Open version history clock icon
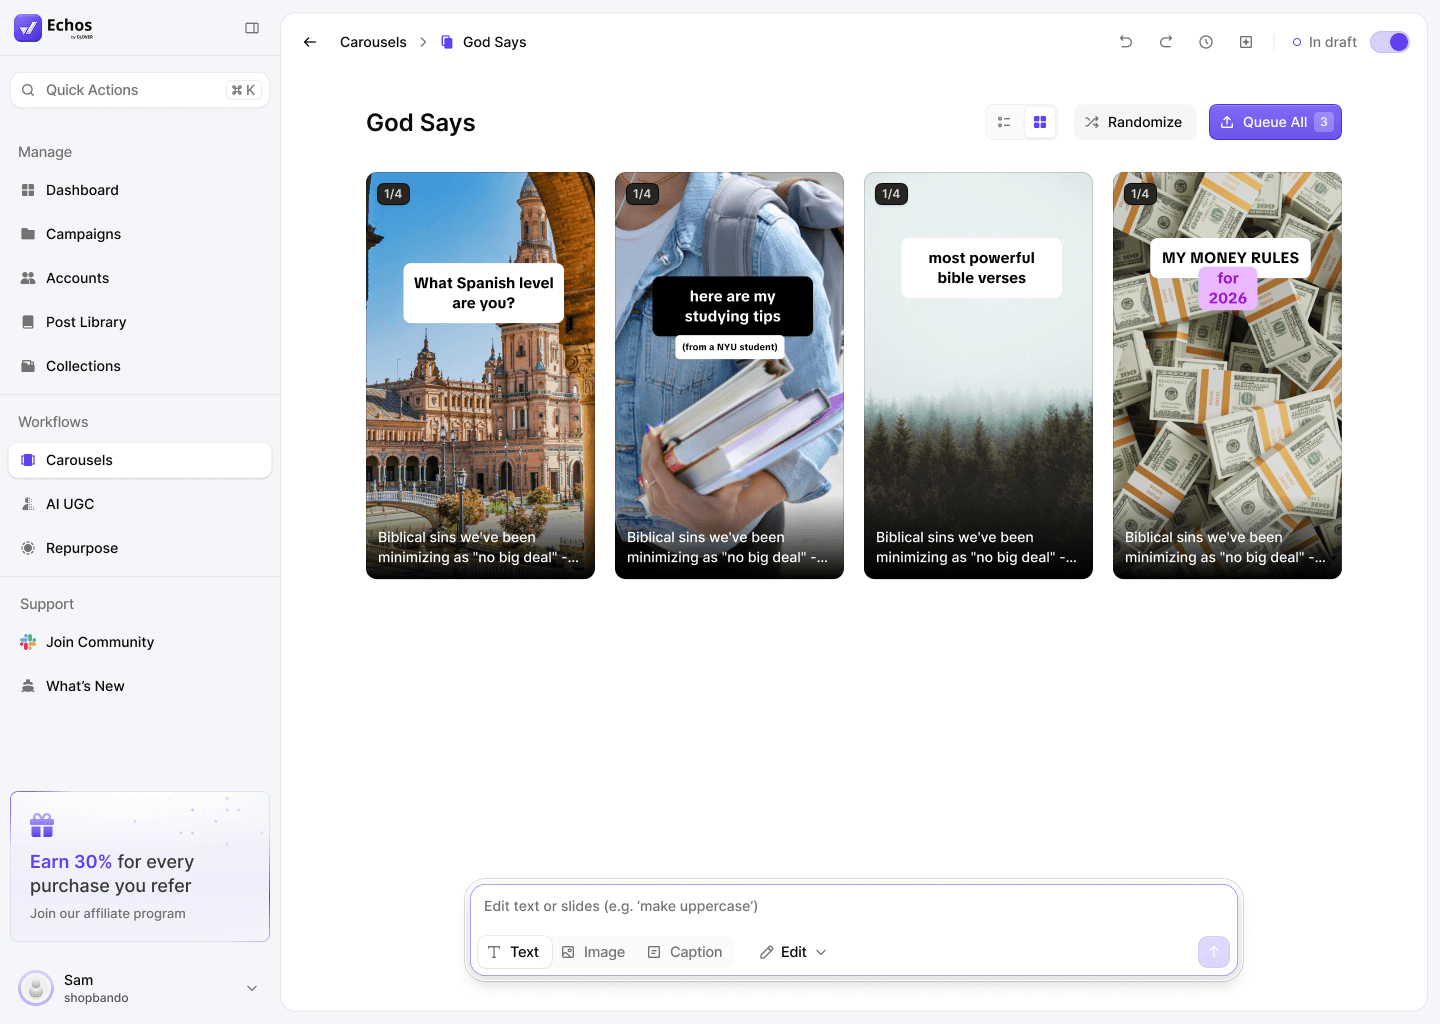1440x1024 pixels. [1206, 42]
